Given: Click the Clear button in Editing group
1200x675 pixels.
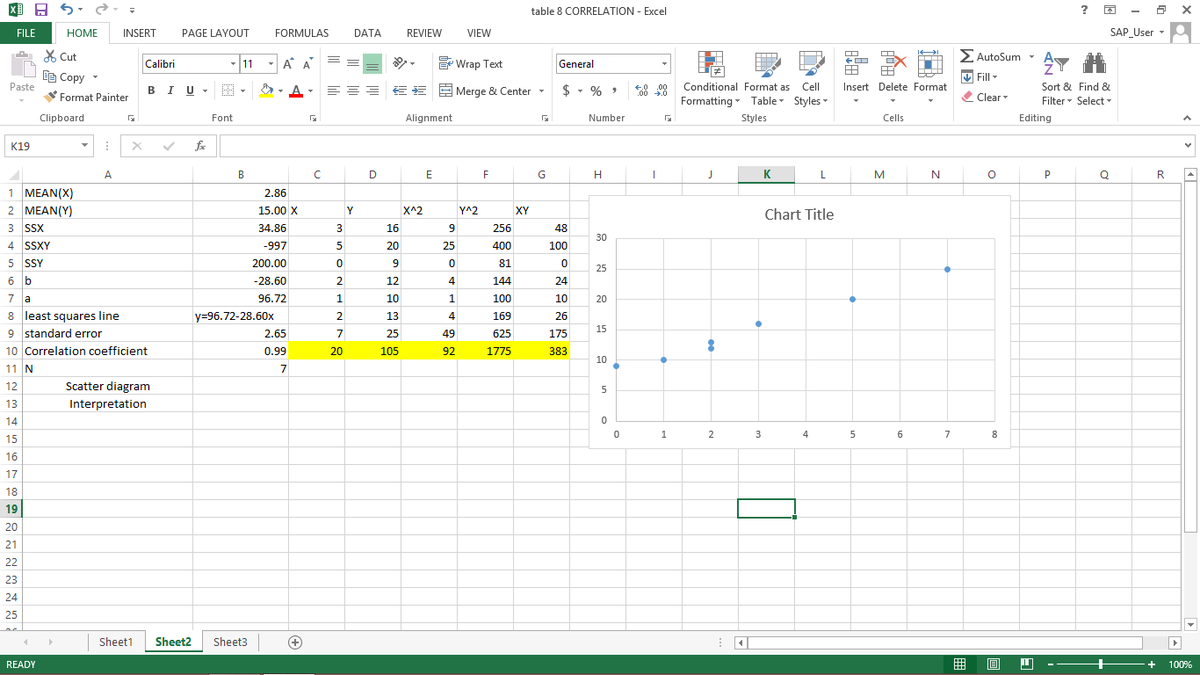Looking at the screenshot, I should coord(985,97).
